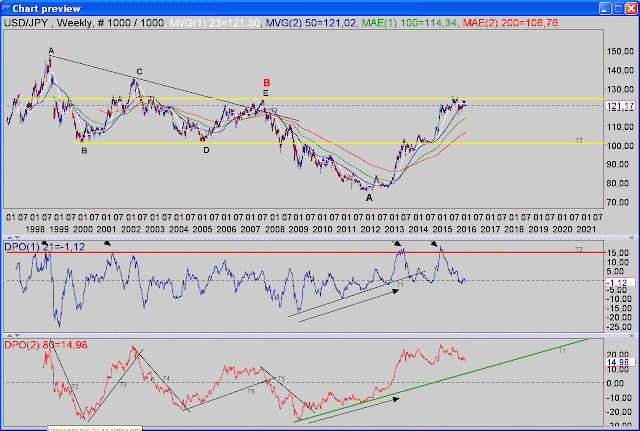The image size is (640, 431).
Task: Select wave label D near 2005 low
Action: [206, 150]
